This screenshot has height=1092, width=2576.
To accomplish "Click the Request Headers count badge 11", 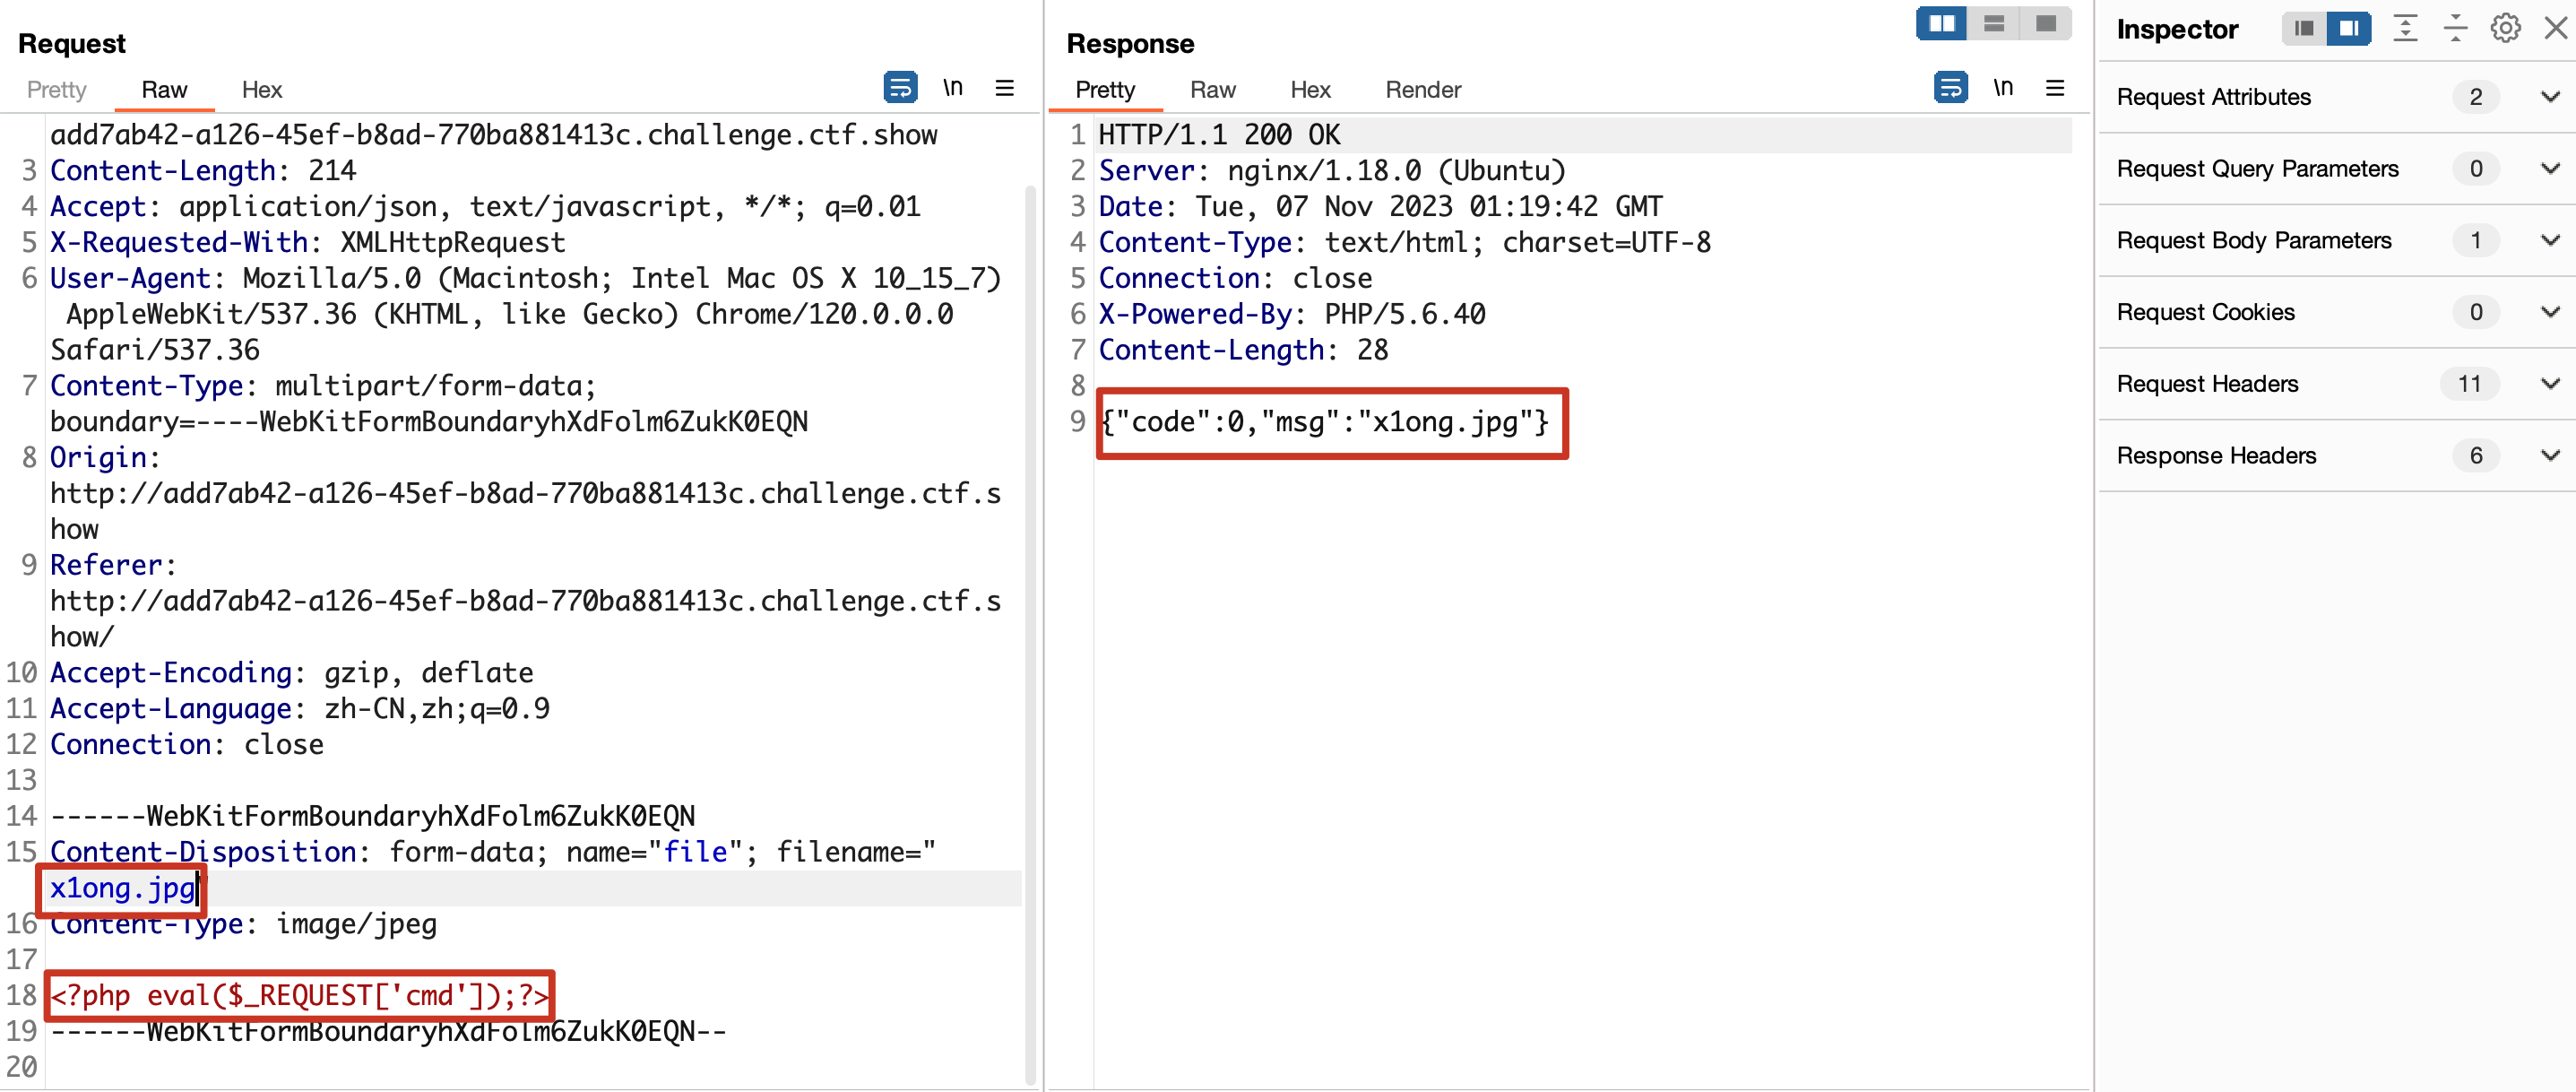I will click(2469, 384).
